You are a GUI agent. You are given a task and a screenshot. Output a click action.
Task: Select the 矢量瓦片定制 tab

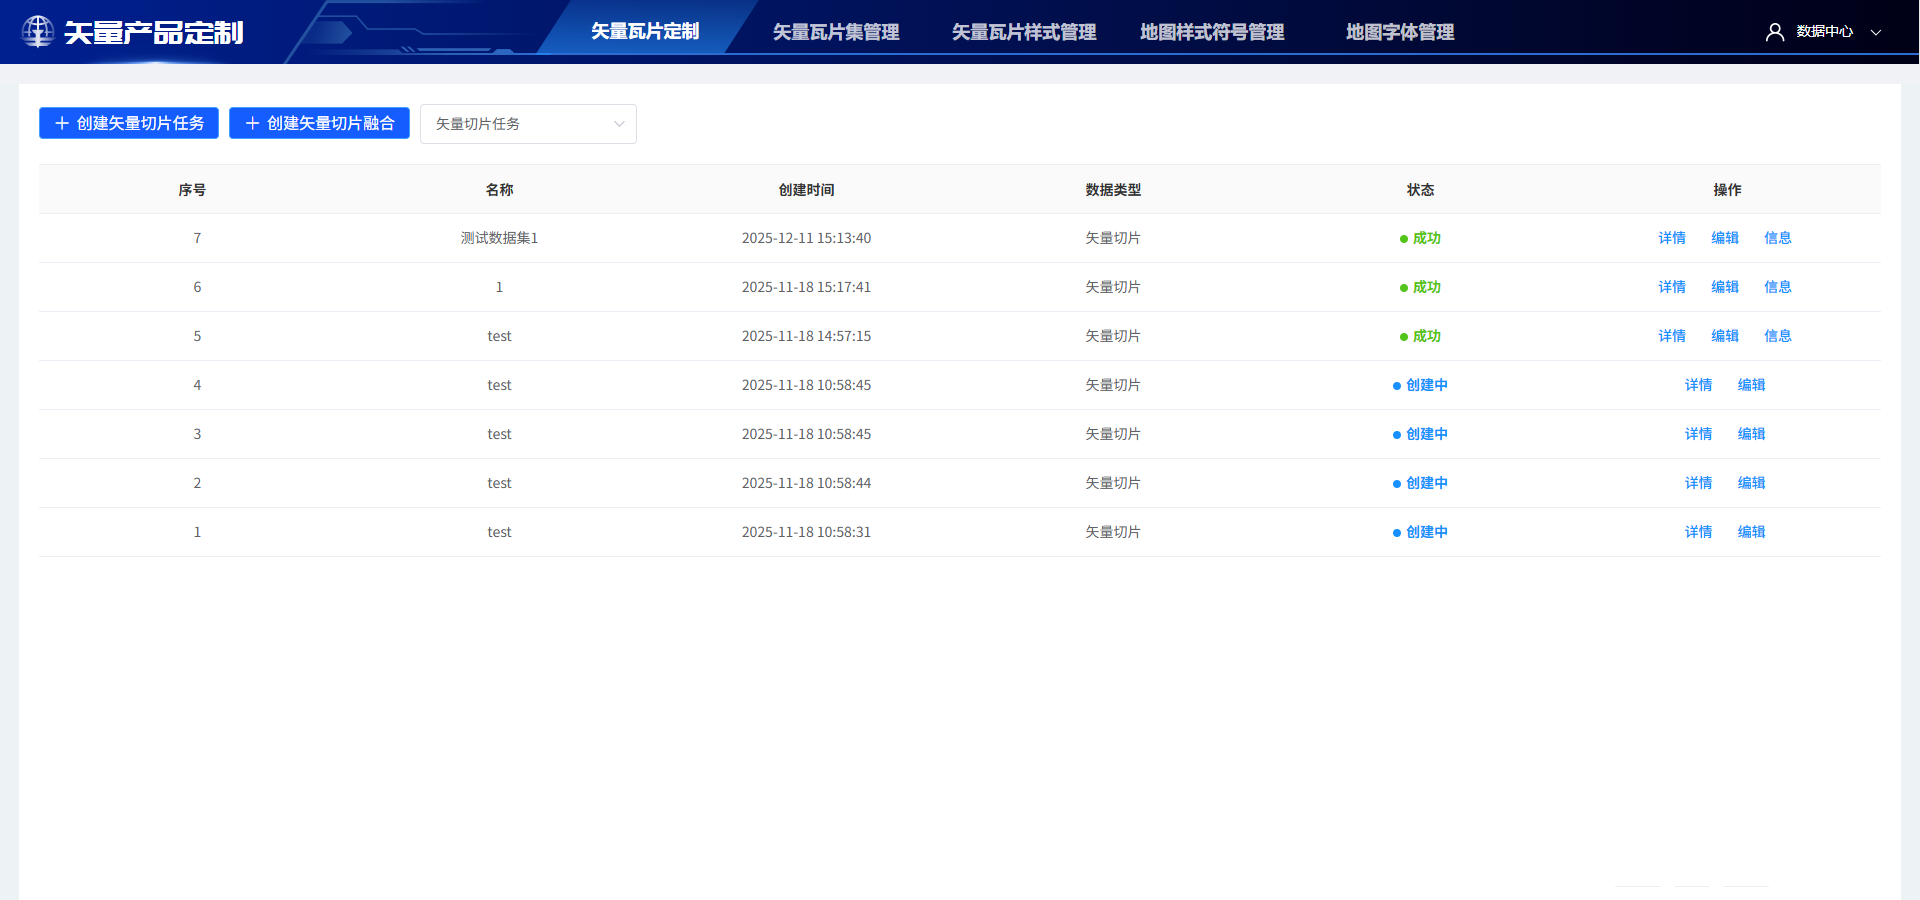pos(645,32)
